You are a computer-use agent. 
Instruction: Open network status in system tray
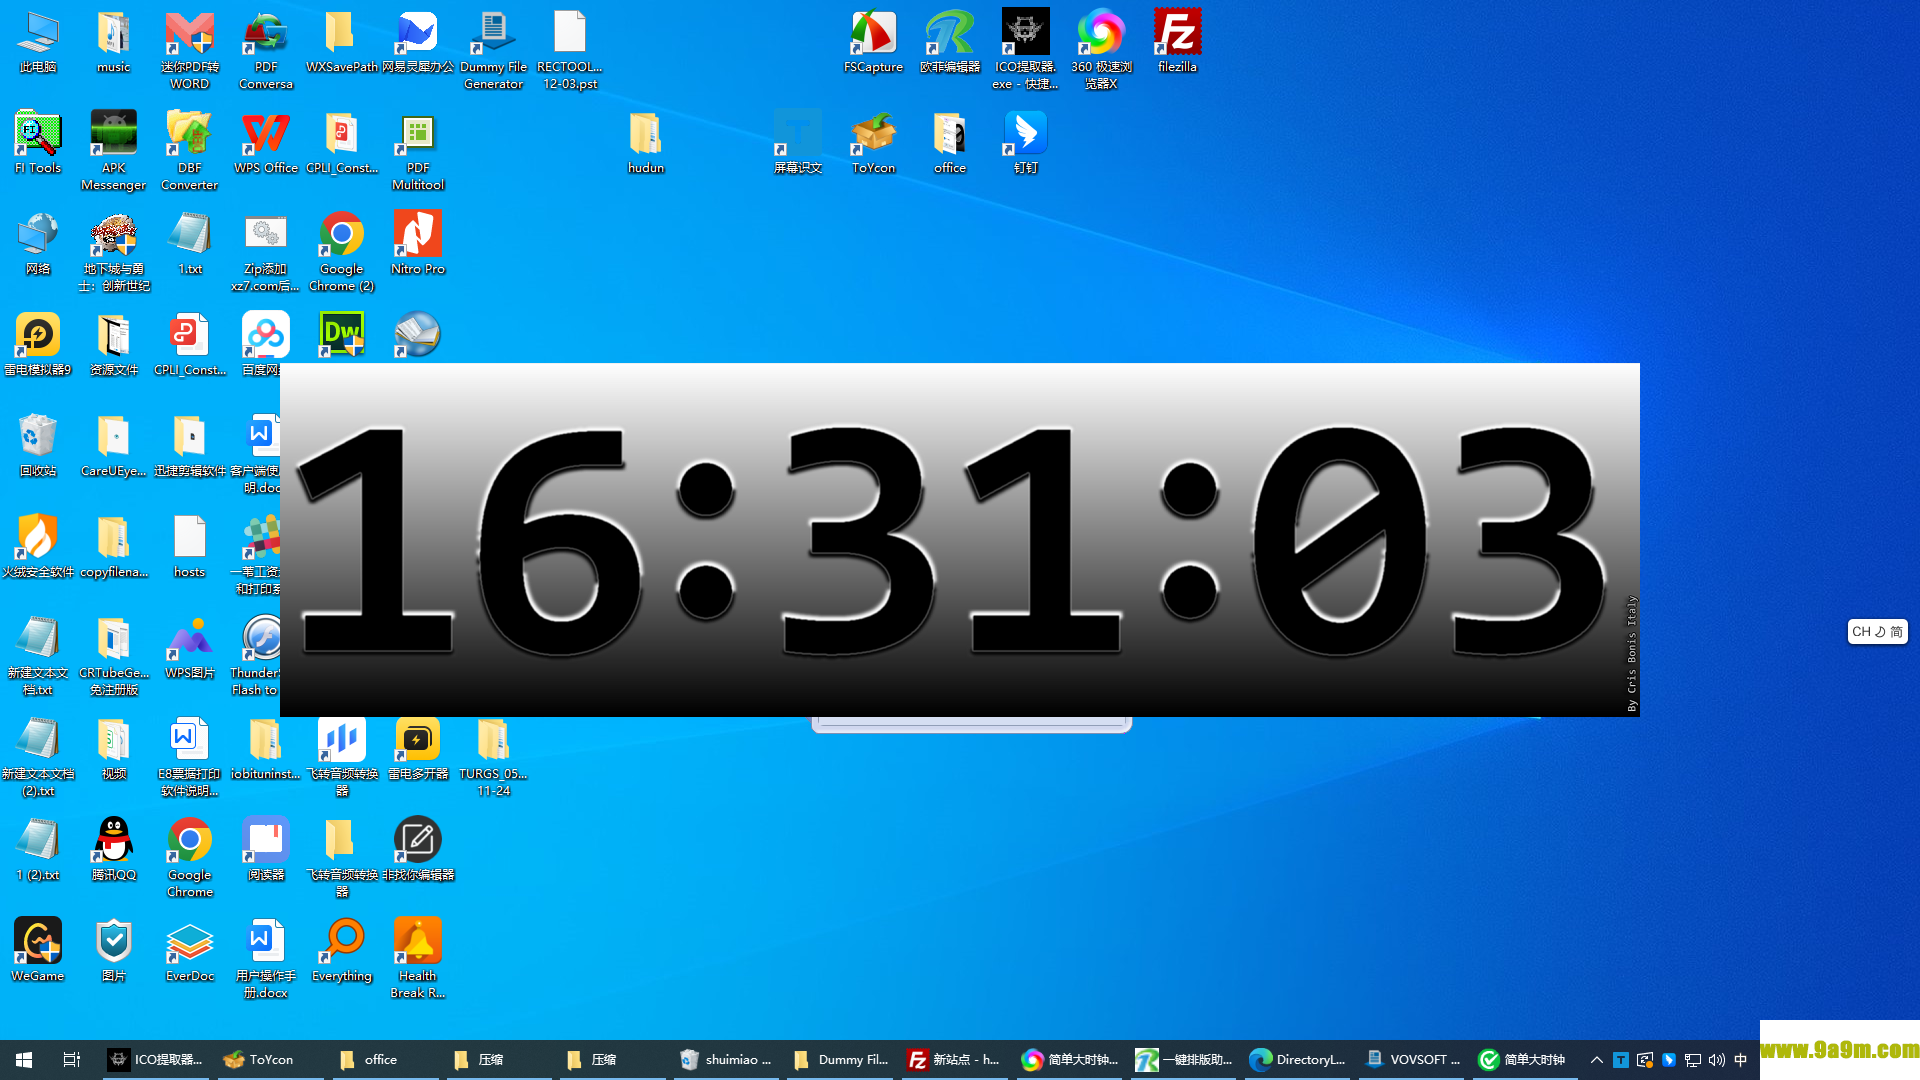pos(1693,1059)
